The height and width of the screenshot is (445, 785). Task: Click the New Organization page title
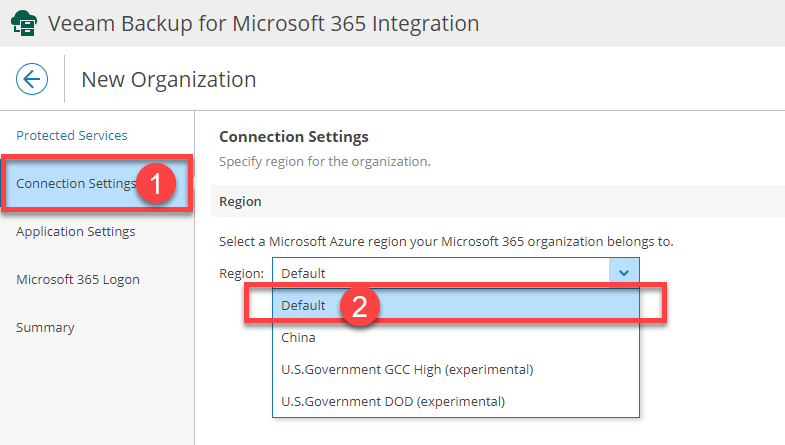tap(168, 79)
